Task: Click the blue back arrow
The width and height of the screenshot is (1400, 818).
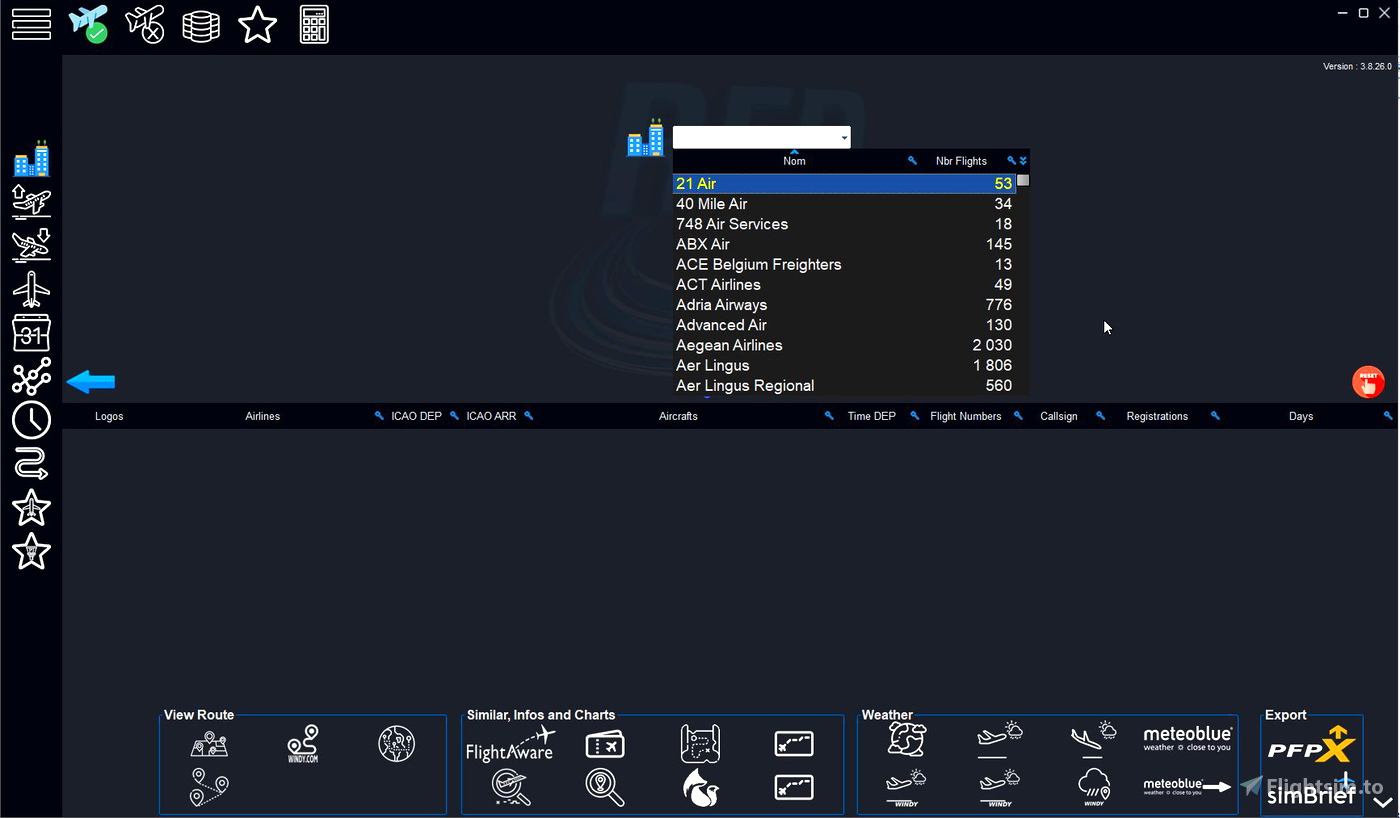Action: [x=90, y=381]
